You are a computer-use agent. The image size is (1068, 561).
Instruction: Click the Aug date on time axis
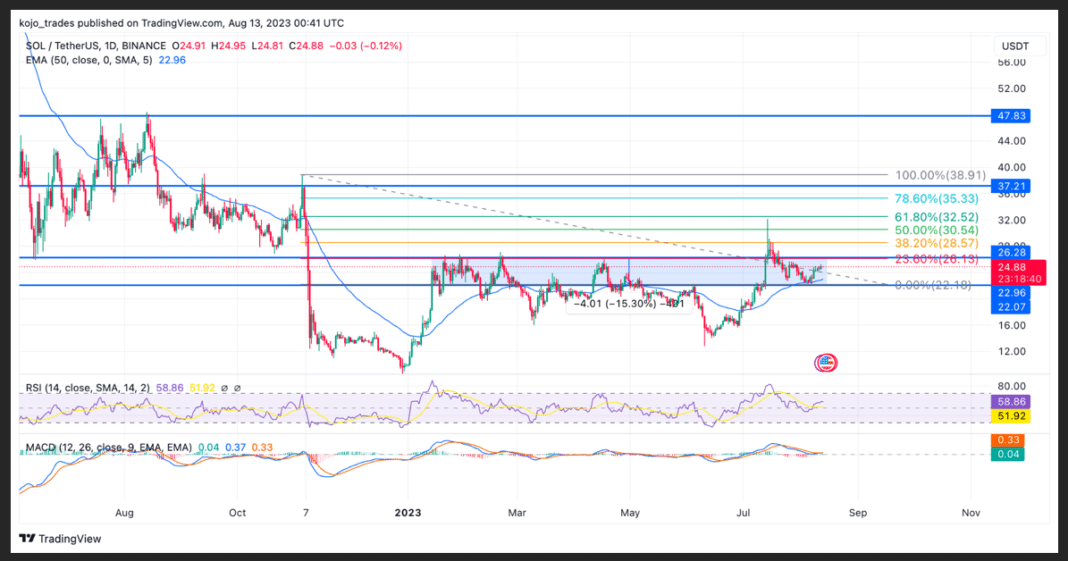[x=125, y=513]
